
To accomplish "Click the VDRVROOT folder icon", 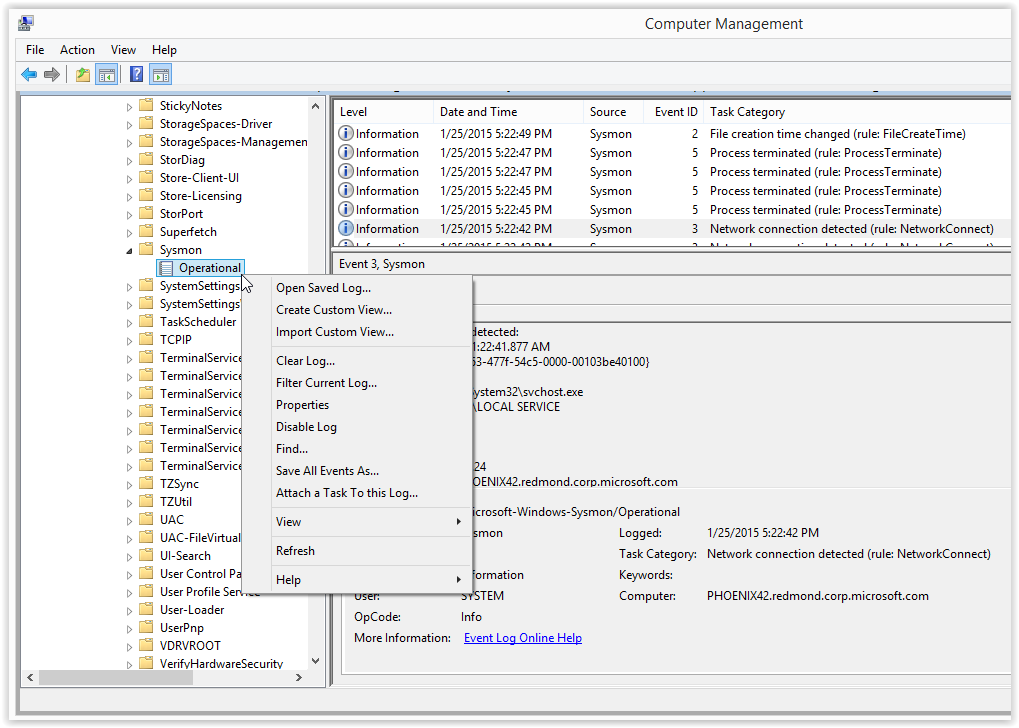I will point(146,645).
